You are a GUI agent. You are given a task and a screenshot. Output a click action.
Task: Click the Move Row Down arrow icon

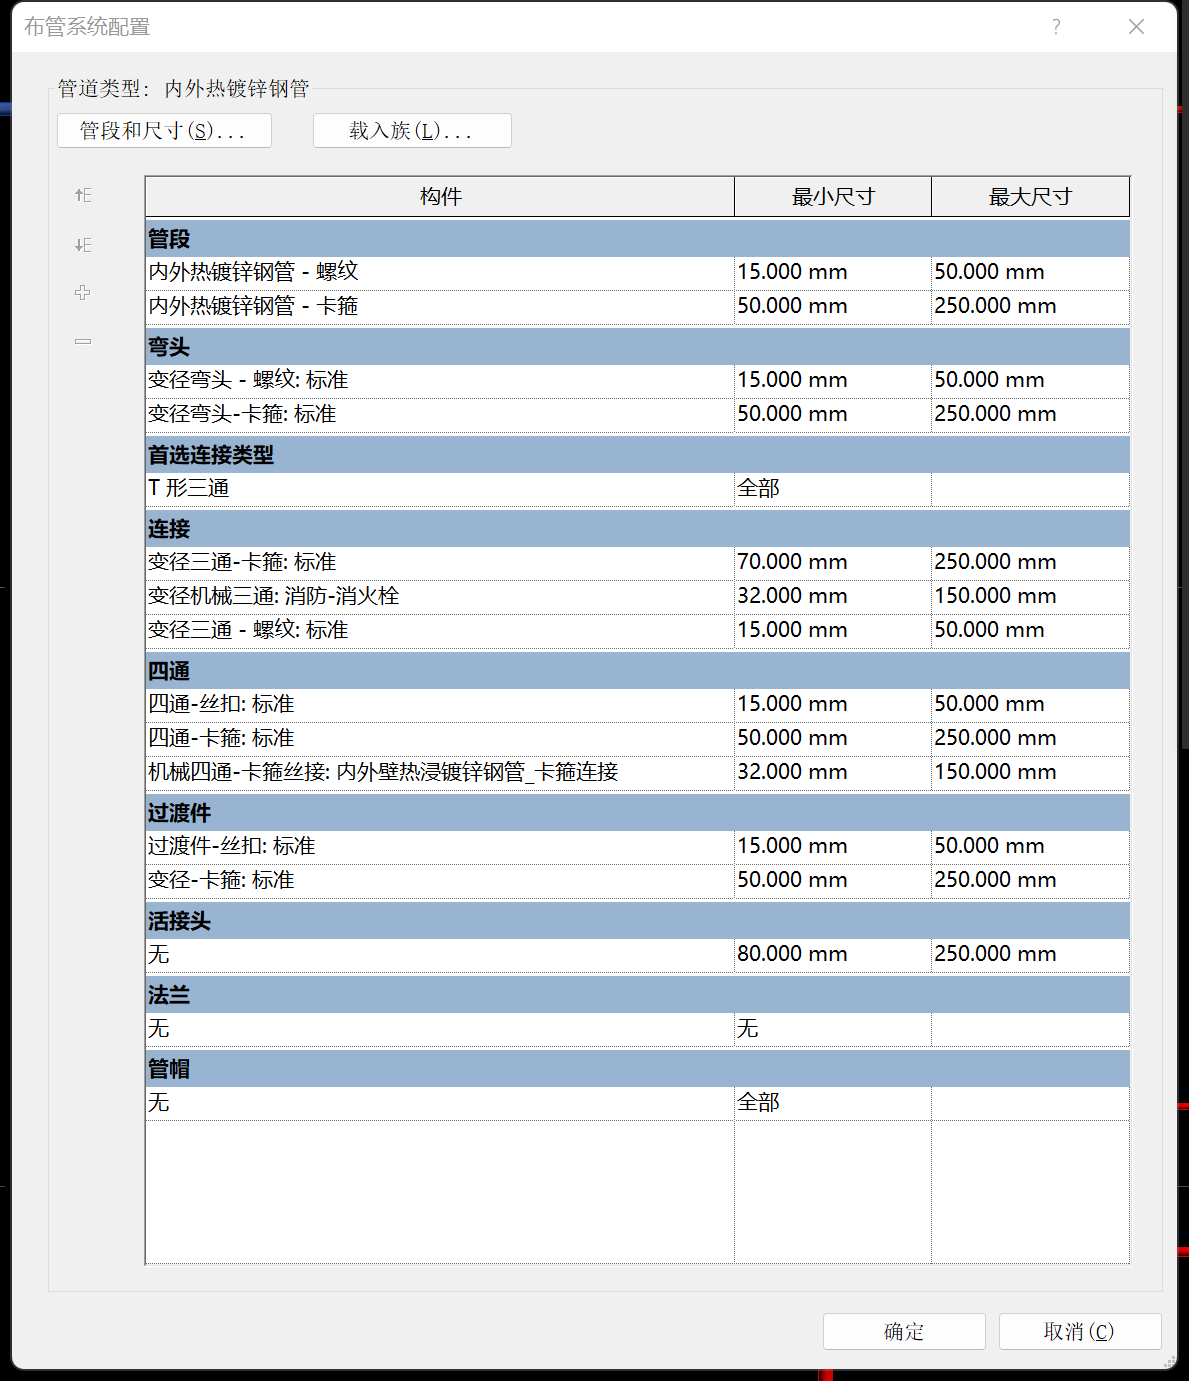(x=83, y=245)
